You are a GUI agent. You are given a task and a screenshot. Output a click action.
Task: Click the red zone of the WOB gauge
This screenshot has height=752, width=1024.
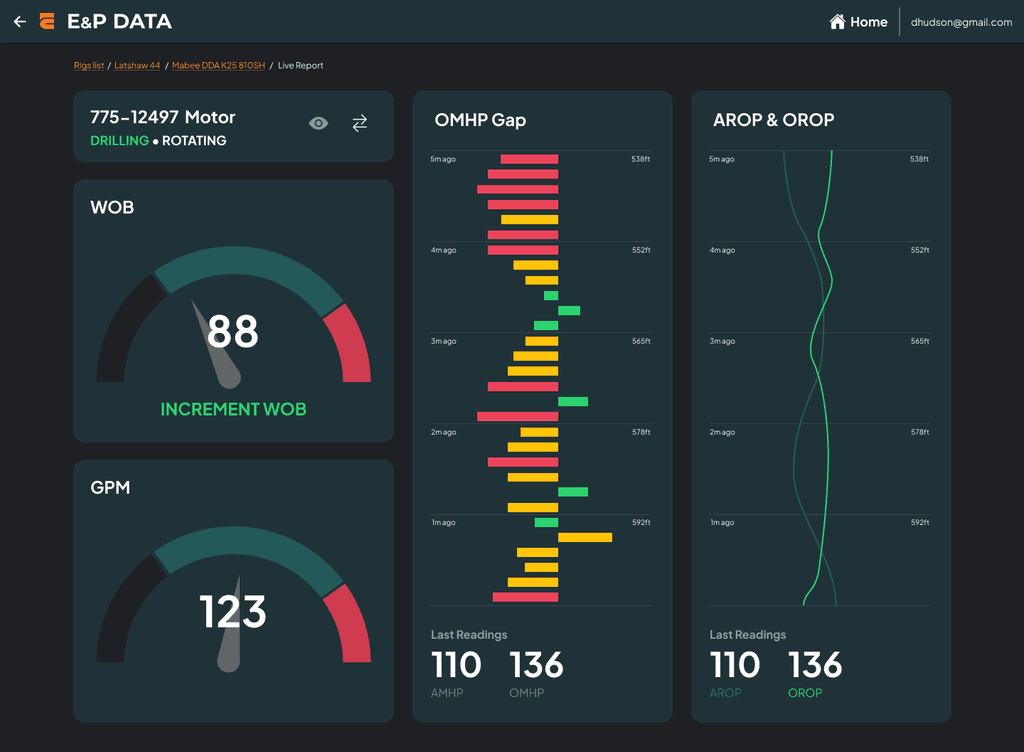349,345
